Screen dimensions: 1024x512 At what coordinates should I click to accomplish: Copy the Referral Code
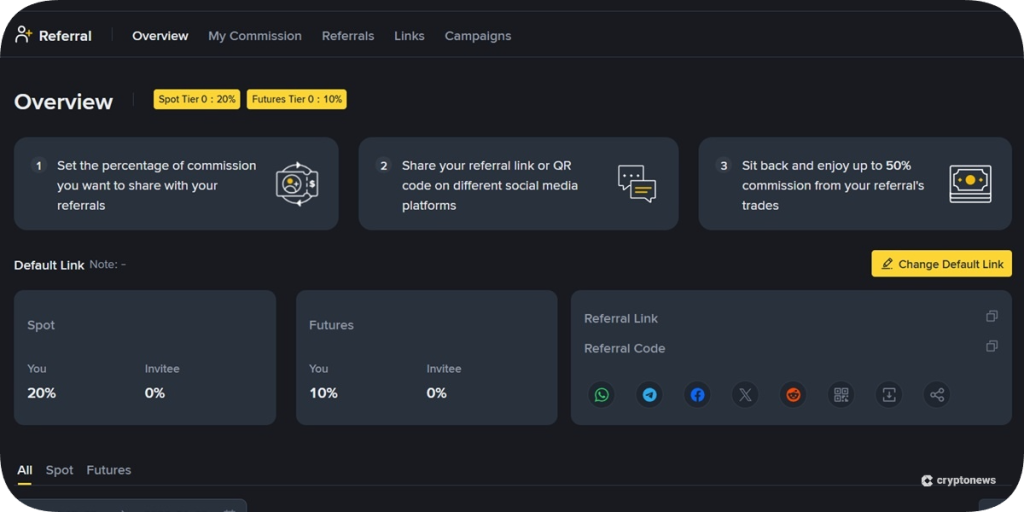[x=991, y=347]
